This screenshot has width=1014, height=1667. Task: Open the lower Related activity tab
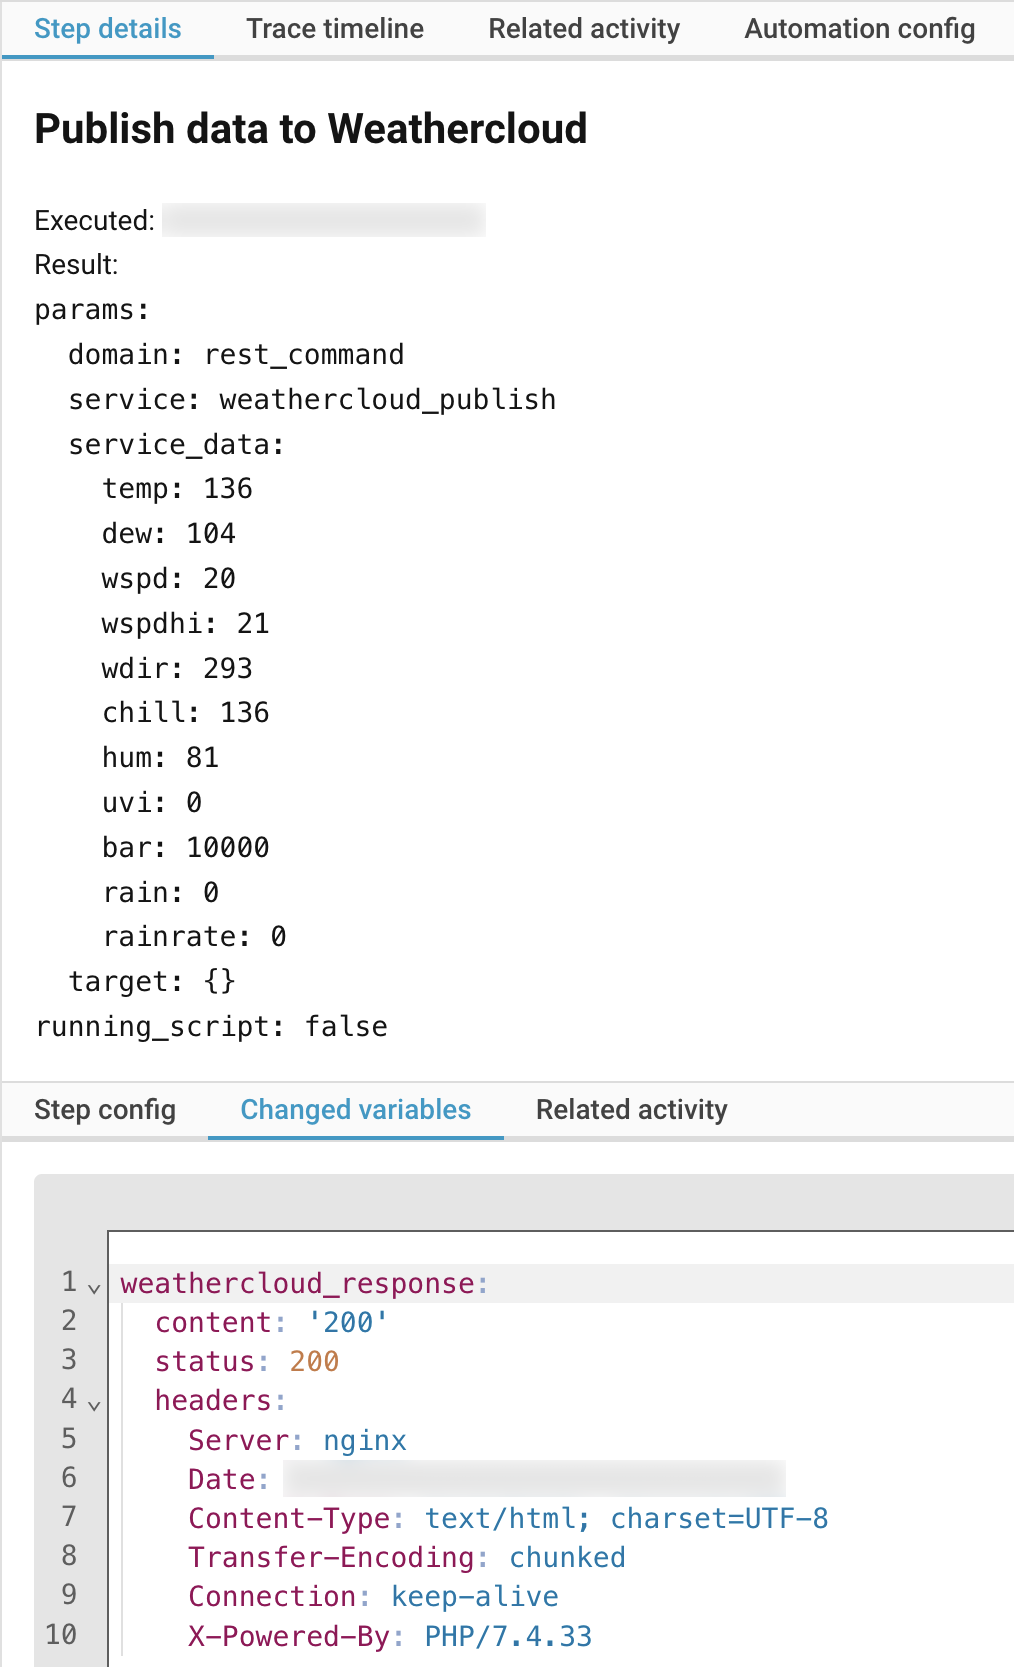point(632,1110)
